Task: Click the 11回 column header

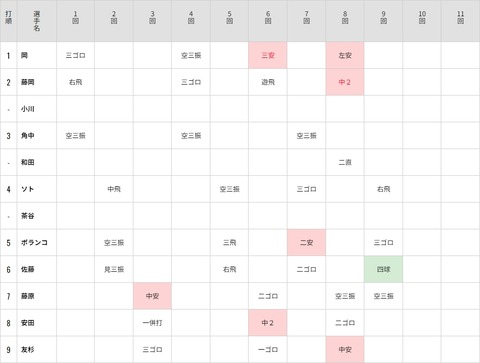Action: (460, 17)
